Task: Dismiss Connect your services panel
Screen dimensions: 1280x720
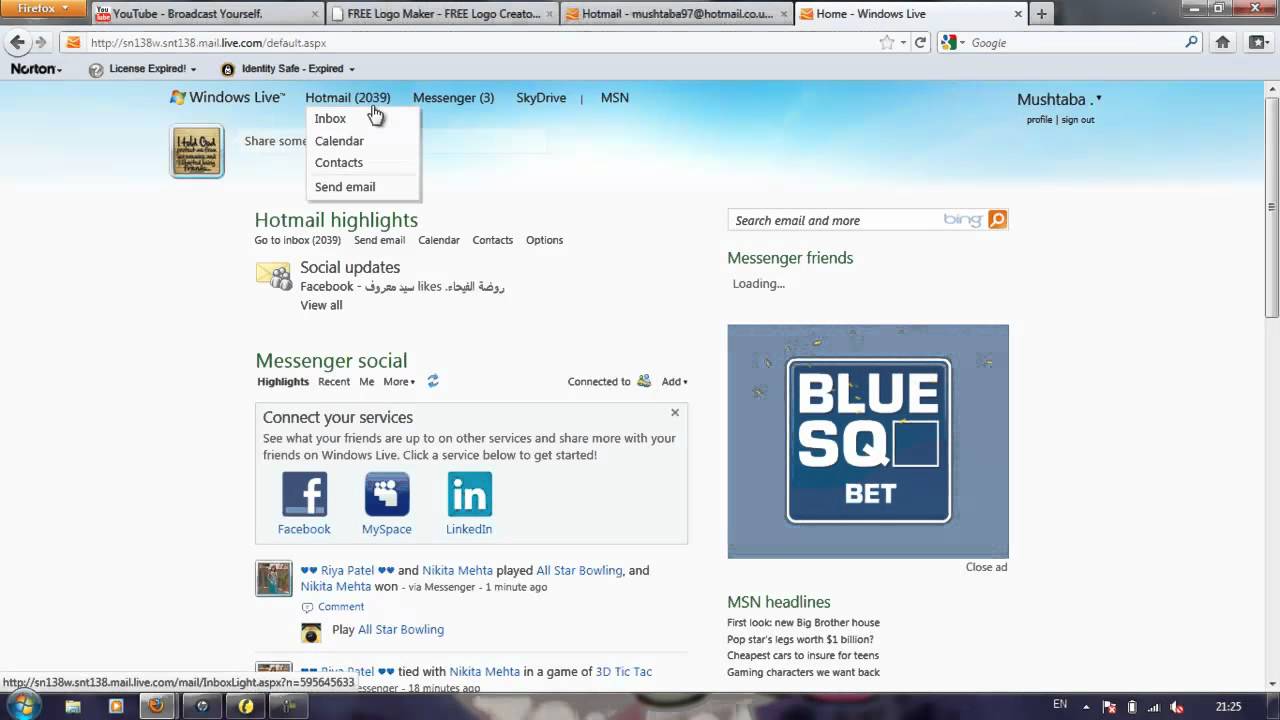Action: 675,412
